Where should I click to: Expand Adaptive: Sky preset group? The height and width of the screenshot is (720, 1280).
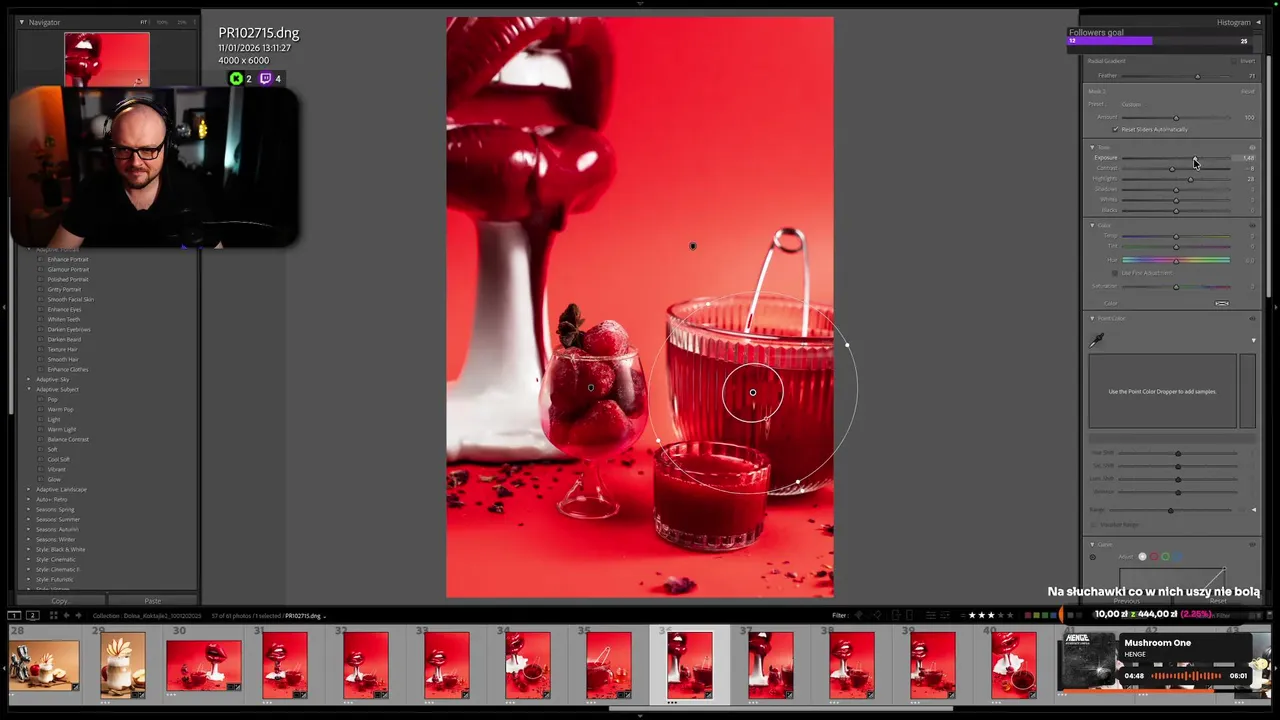29,379
